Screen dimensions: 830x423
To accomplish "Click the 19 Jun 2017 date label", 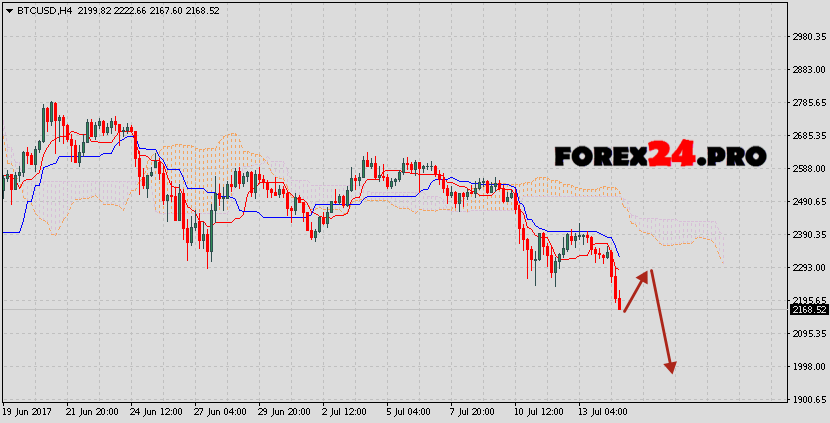I will coord(28,412).
